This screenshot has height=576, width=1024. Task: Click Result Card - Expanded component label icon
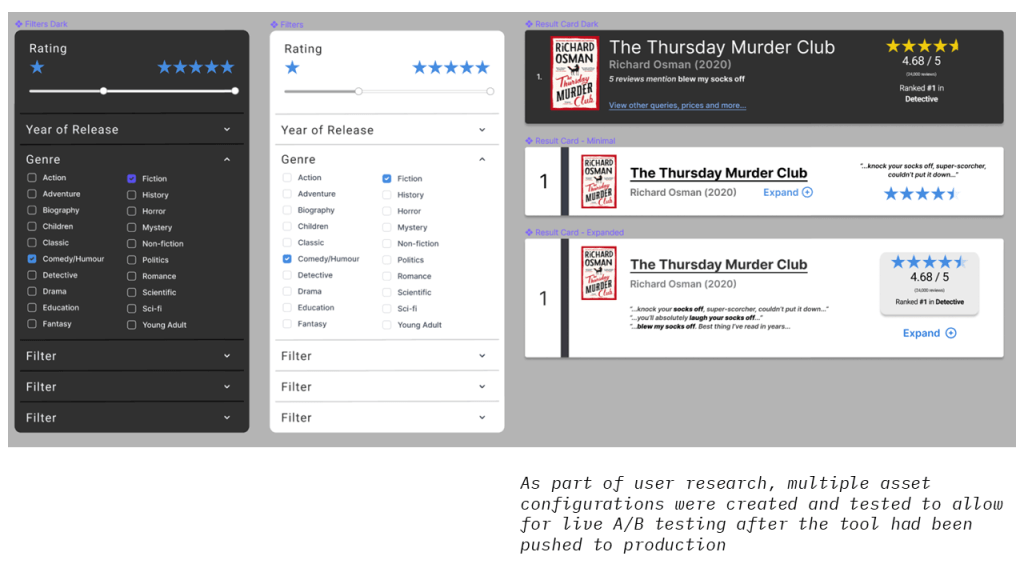529,233
